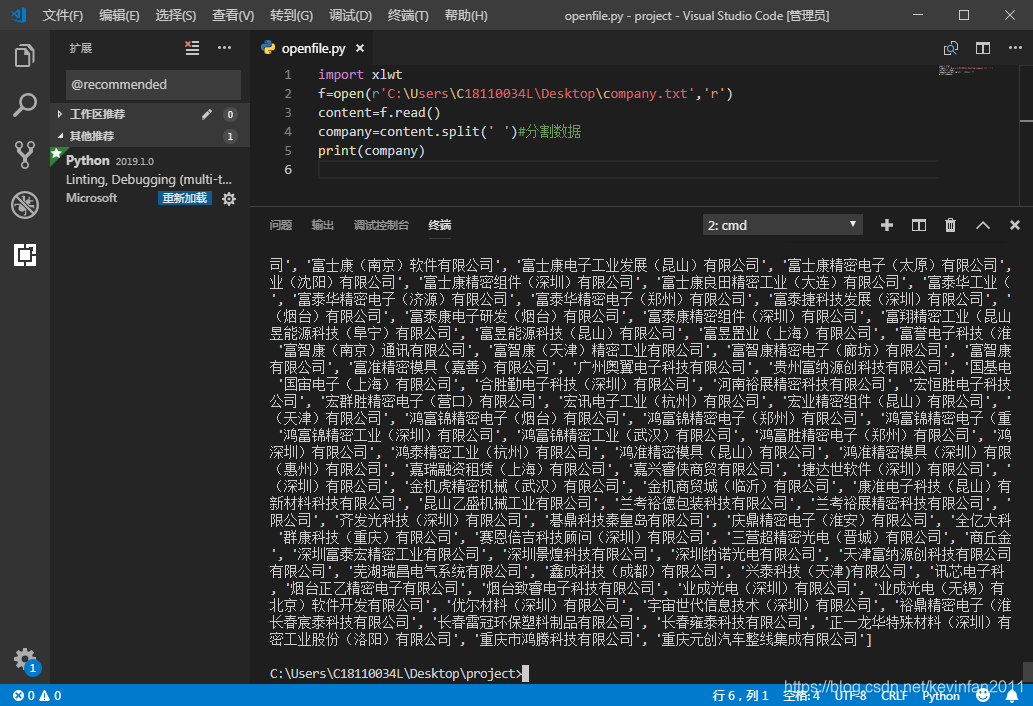This screenshot has width=1033, height=706.
Task: Split the terminal panel
Action: coord(918,225)
